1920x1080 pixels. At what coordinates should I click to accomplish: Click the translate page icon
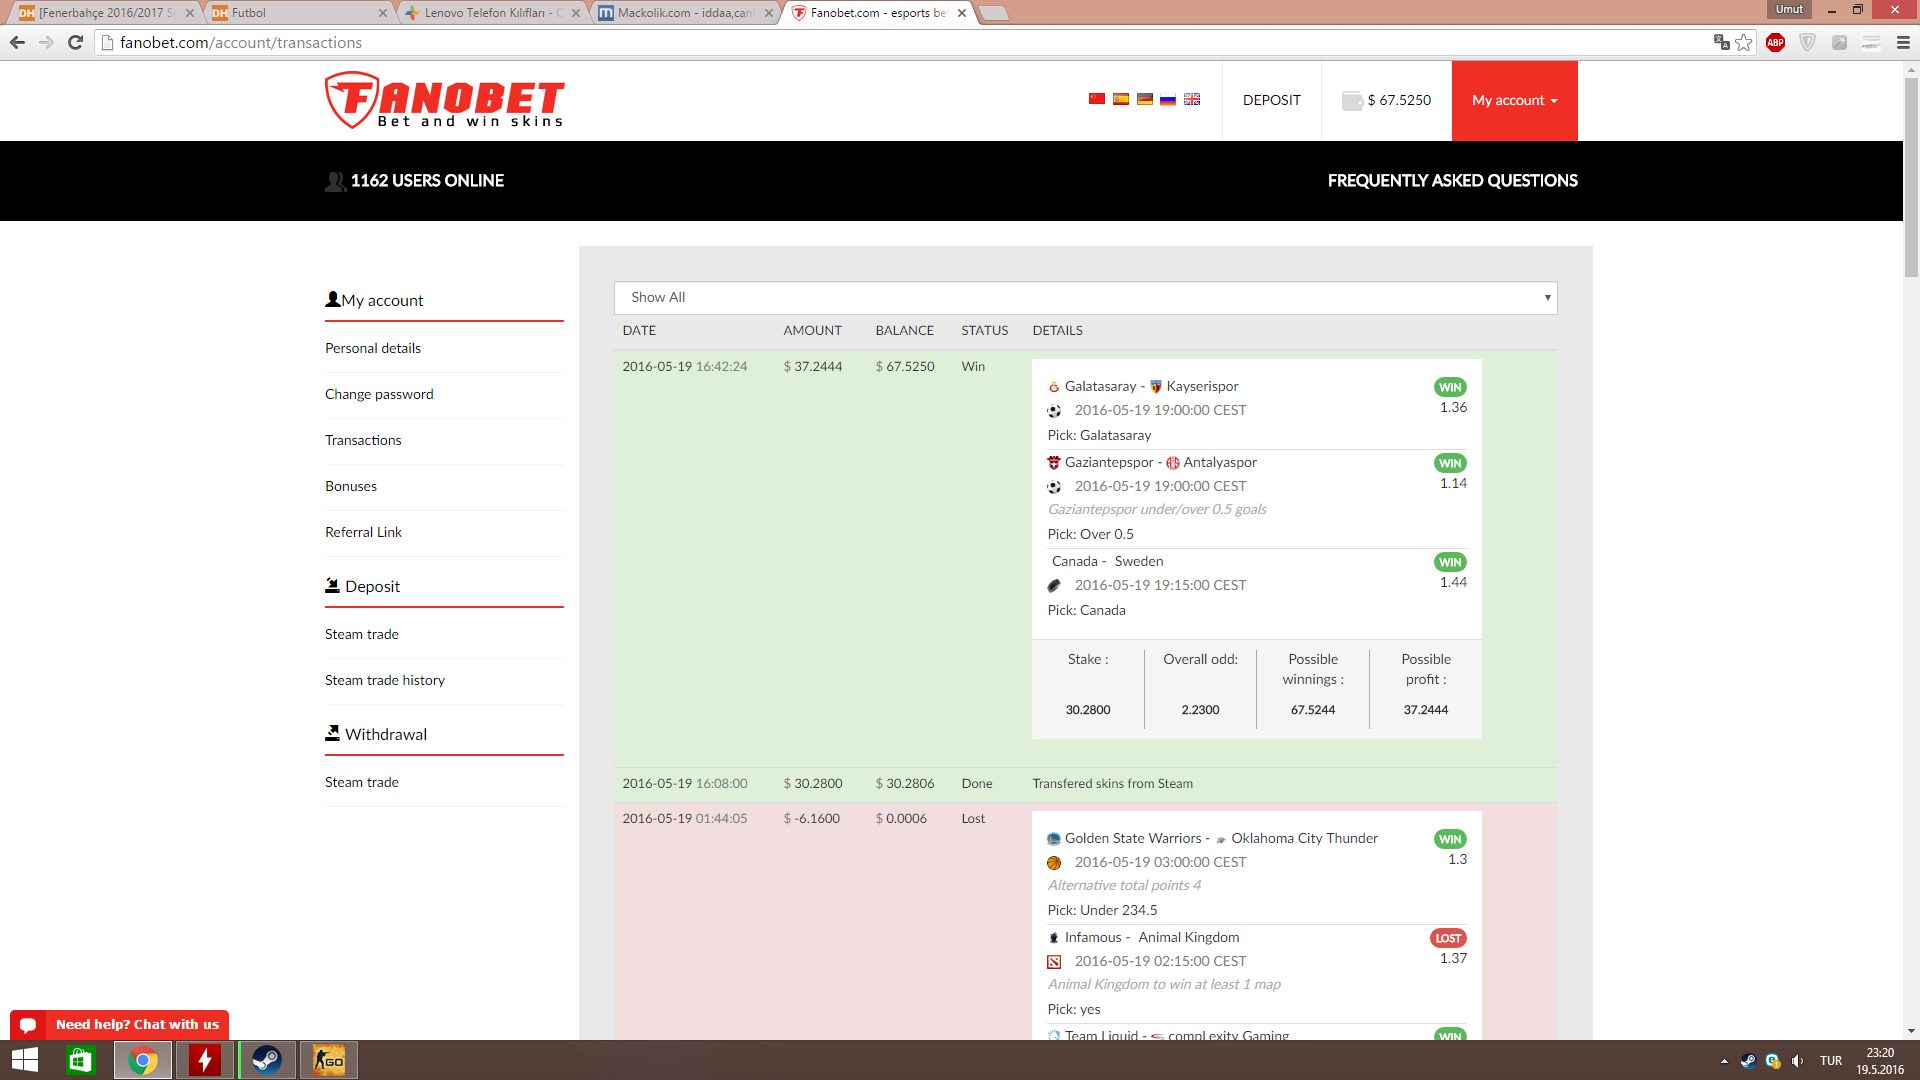(x=1721, y=42)
